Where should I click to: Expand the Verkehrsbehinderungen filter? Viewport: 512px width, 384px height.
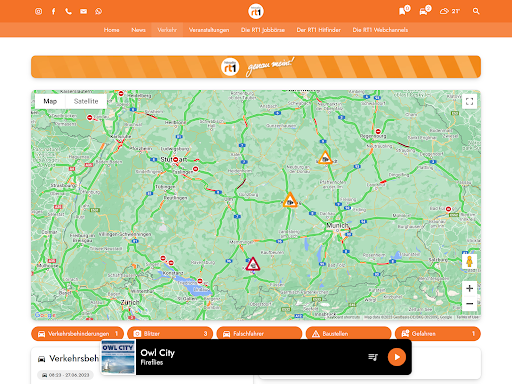[x=77, y=334]
